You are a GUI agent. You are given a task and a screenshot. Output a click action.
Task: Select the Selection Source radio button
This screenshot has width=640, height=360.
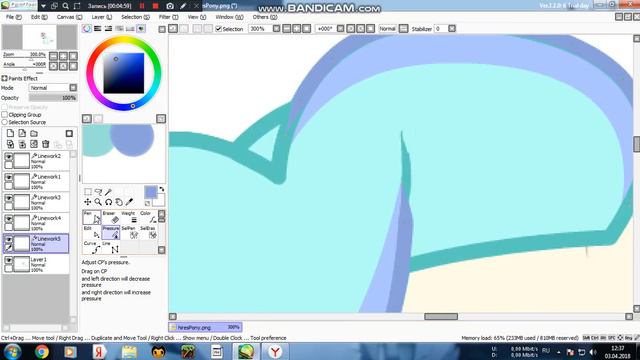[x=4, y=122]
